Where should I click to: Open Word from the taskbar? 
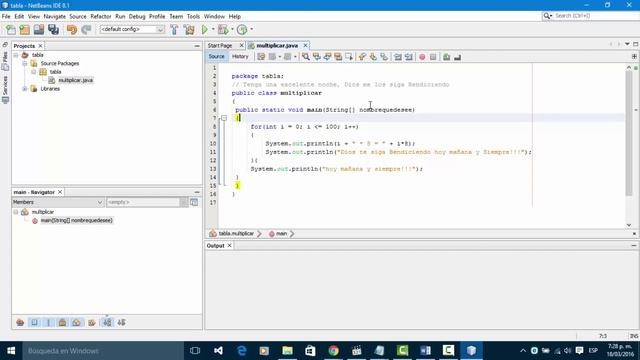pyautogui.click(x=425, y=351)
